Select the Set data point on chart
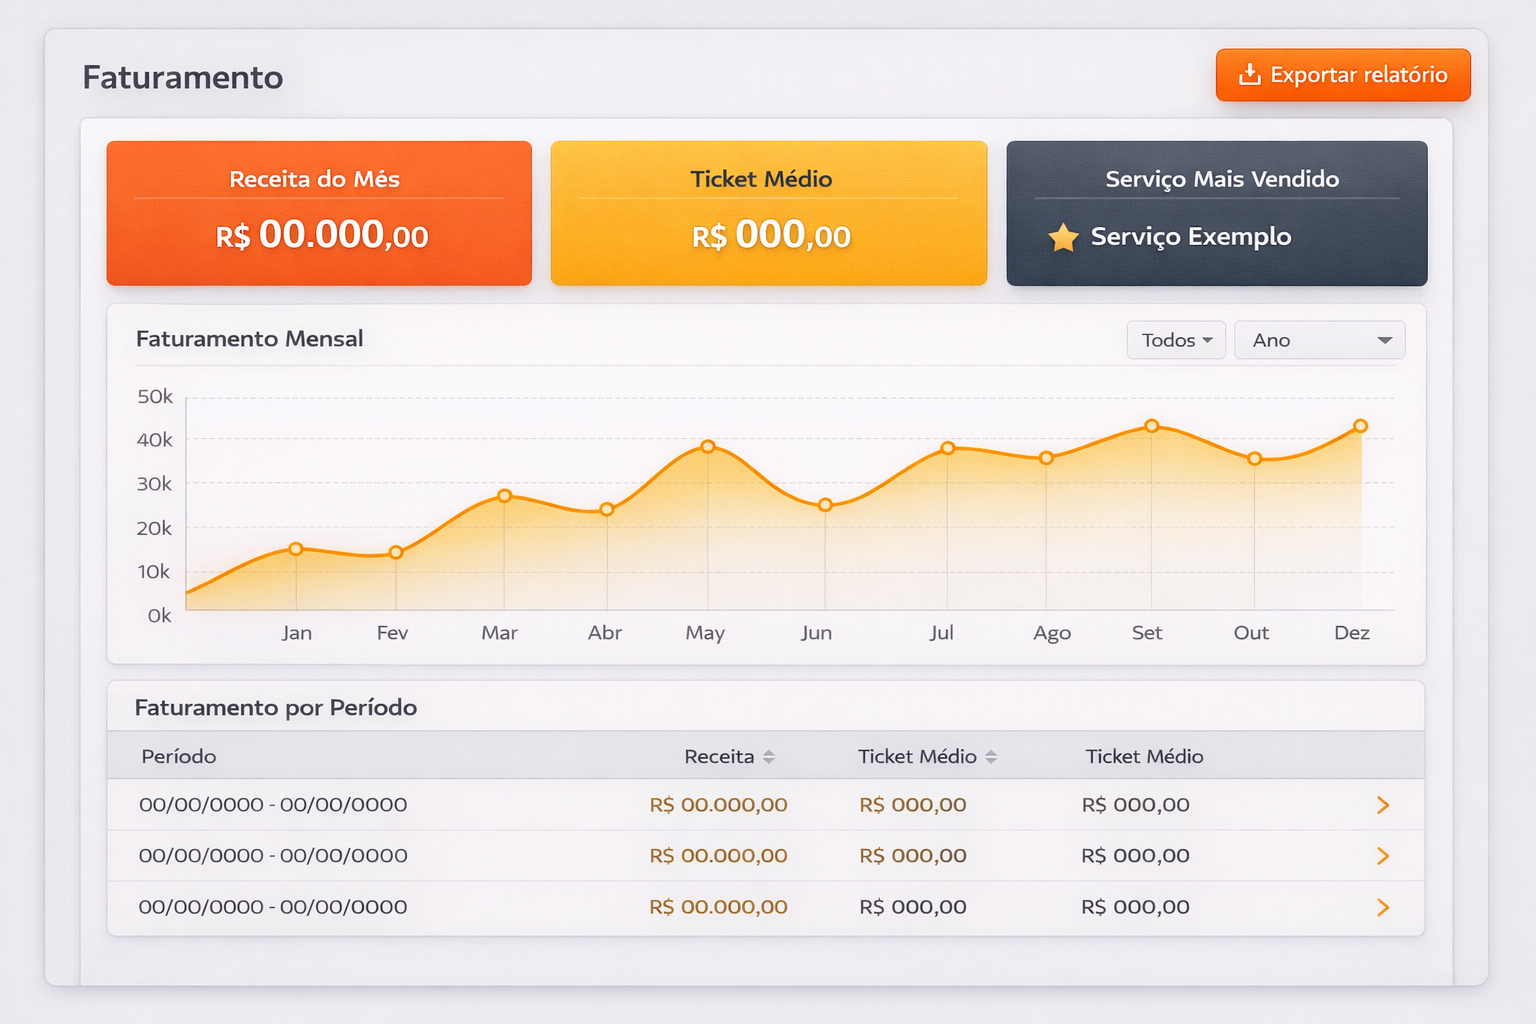 coord(1152,426)
